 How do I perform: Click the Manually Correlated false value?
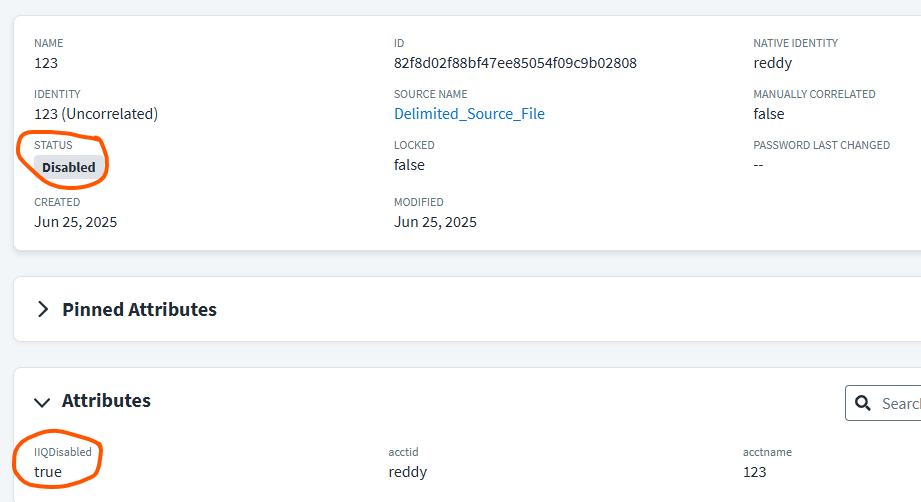click(769, 114)
